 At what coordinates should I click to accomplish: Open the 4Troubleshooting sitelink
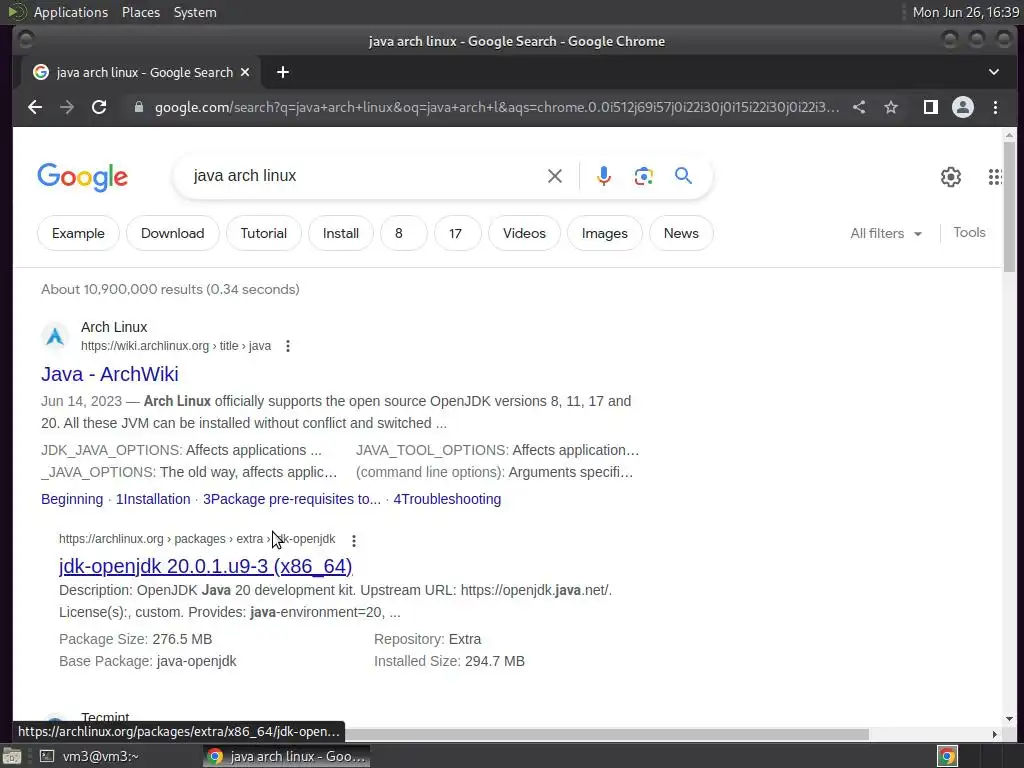click(447, 499)
